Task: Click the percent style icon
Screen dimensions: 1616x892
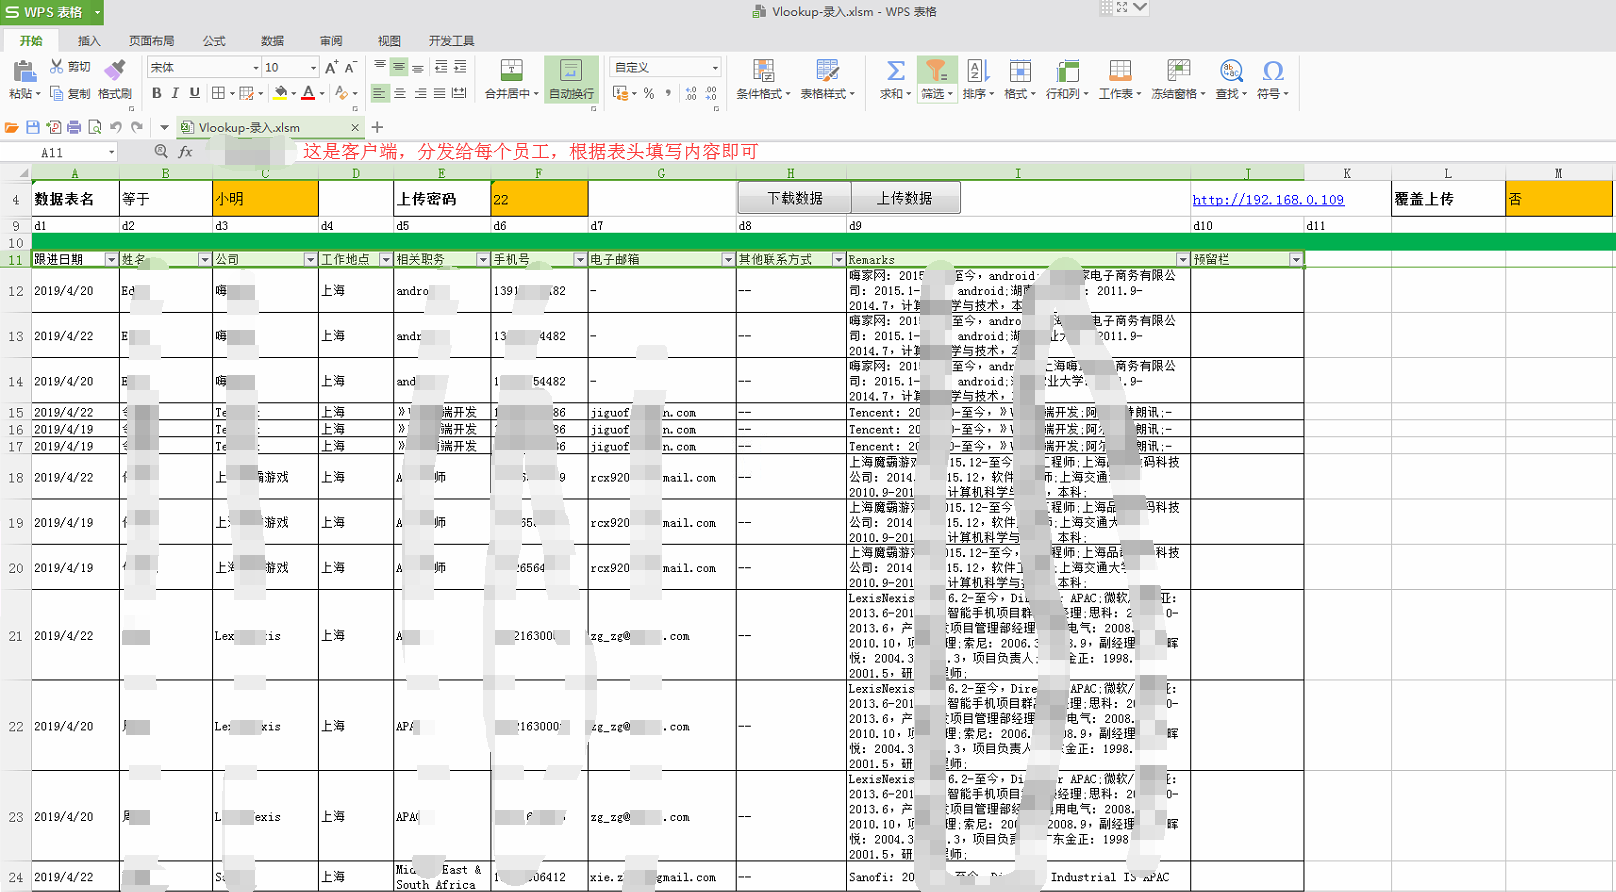Action: [x=649, y=93]
